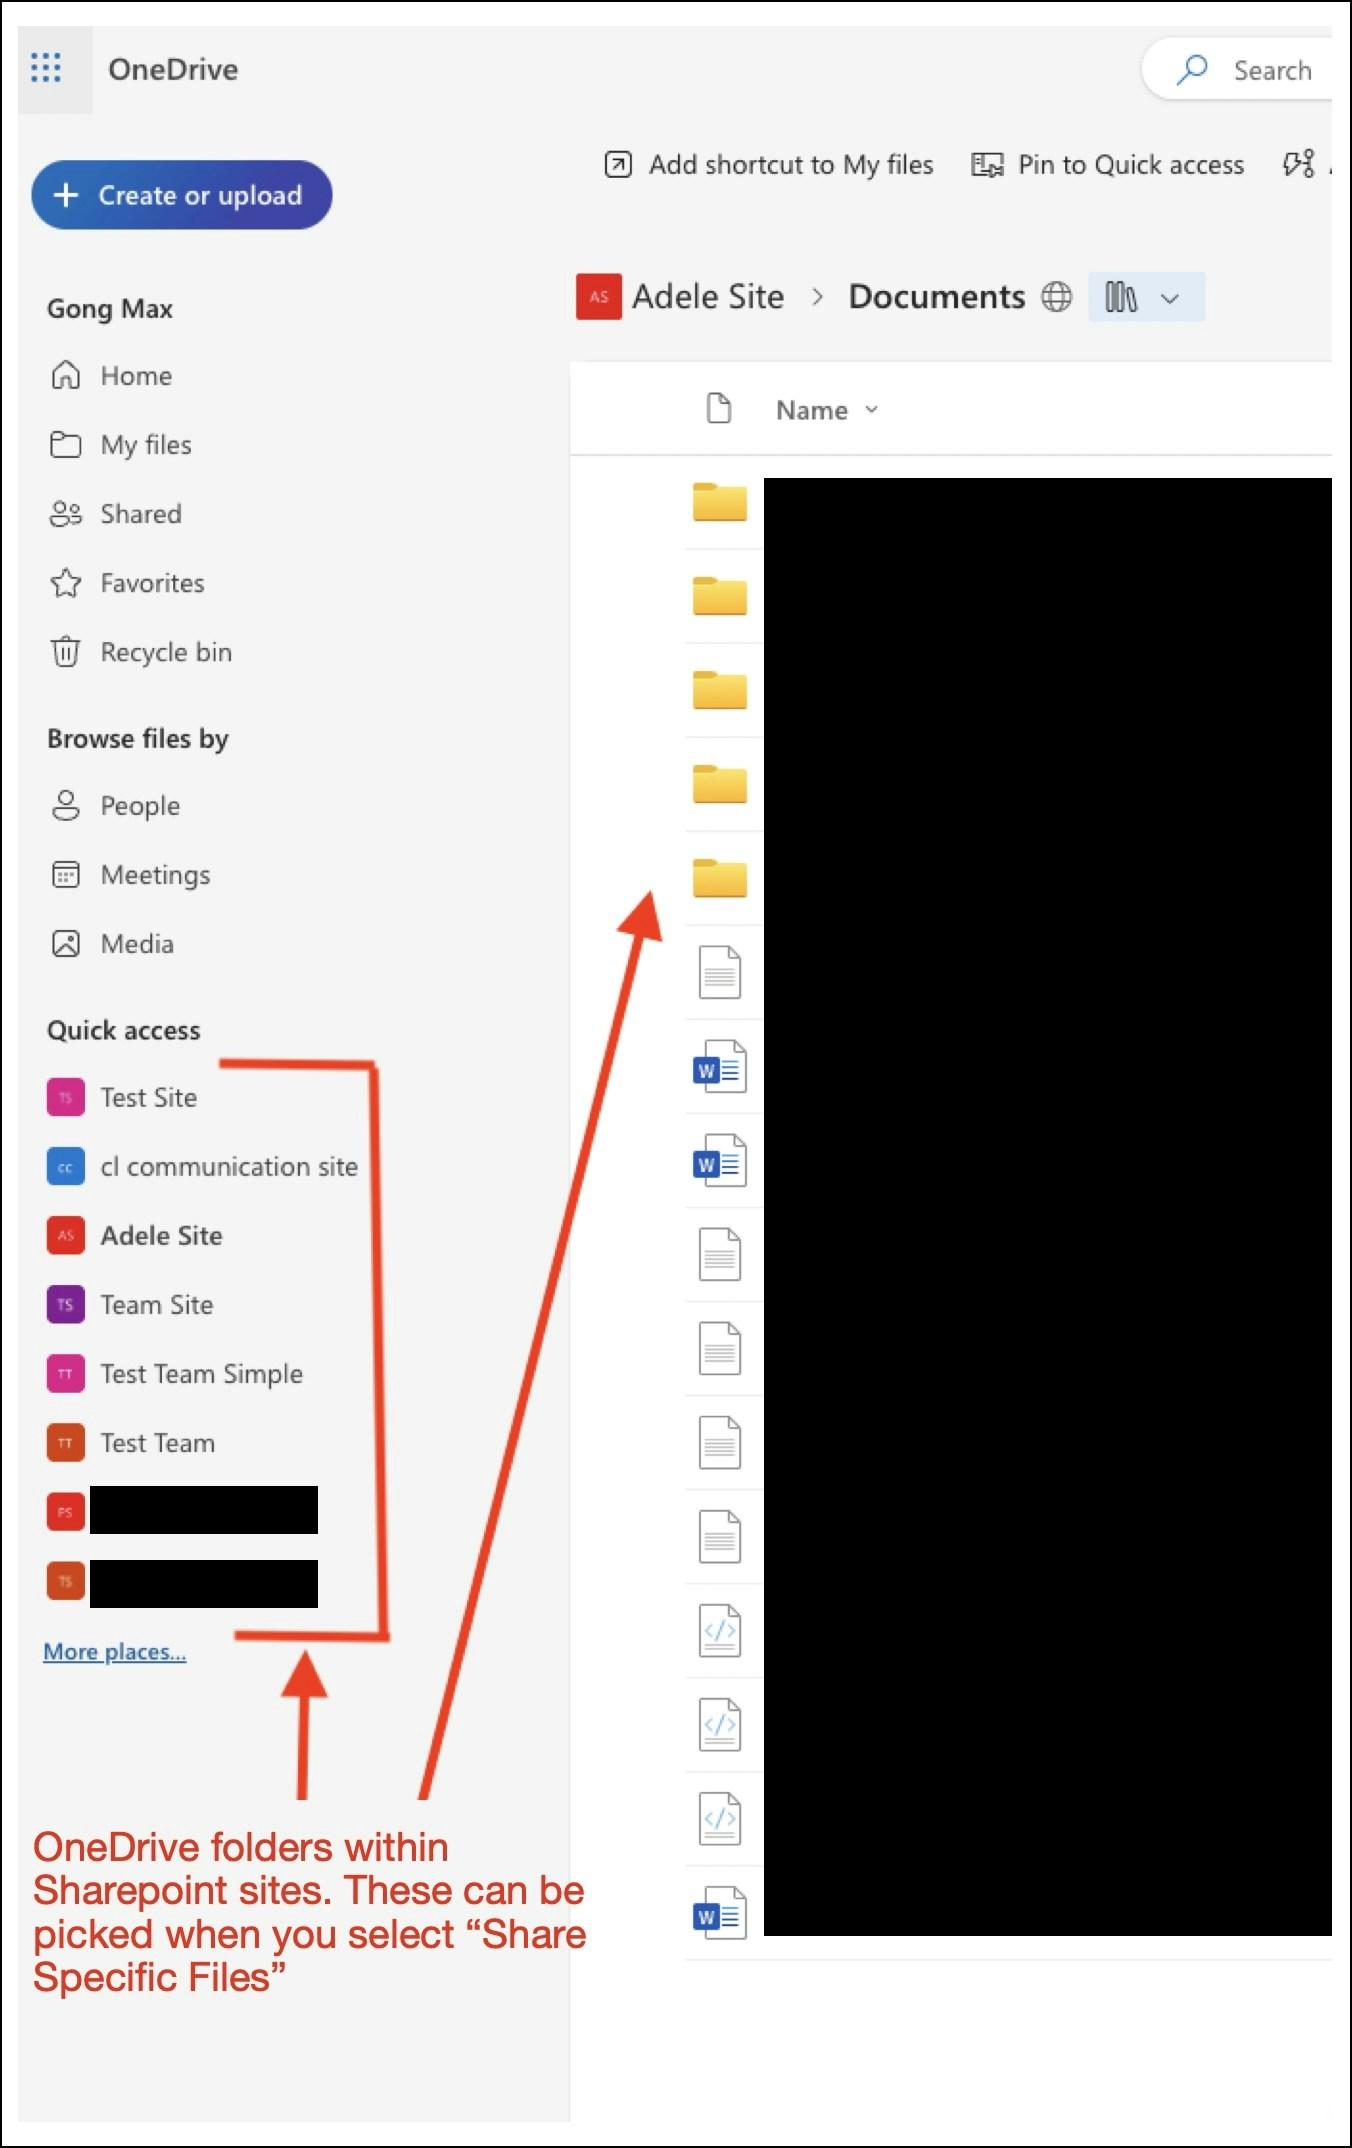The height and width of the screenshot is (2148, 1352).
Task: Click the Favorites star icon
Action: coord(66,582)
